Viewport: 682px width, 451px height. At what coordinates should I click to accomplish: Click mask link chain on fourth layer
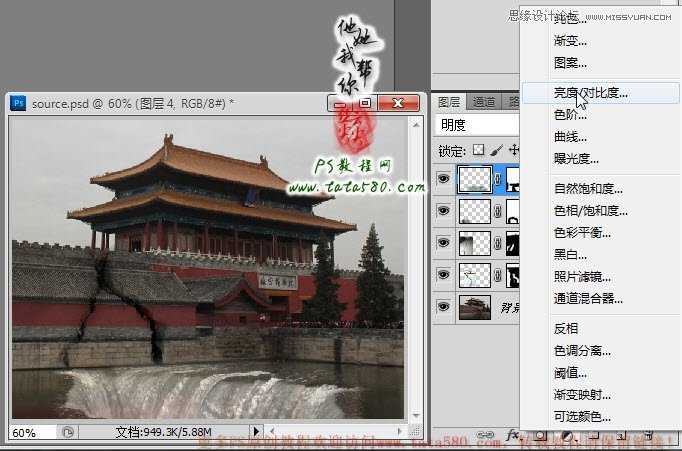click(x=498, y=275)
